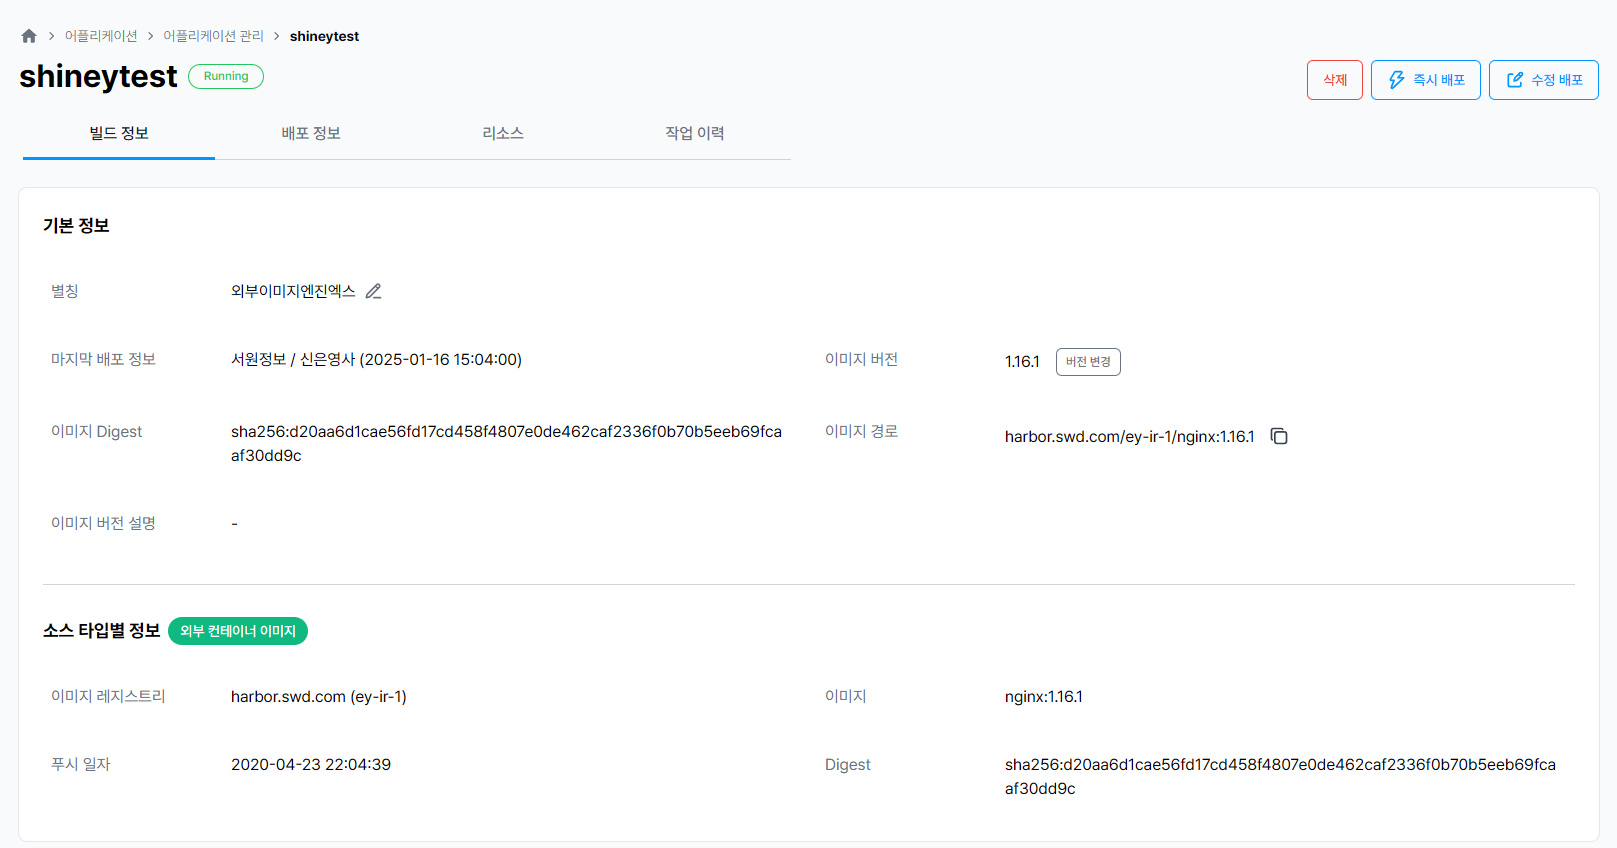Switch to the 작업 이력 tab

coord(695,134)
